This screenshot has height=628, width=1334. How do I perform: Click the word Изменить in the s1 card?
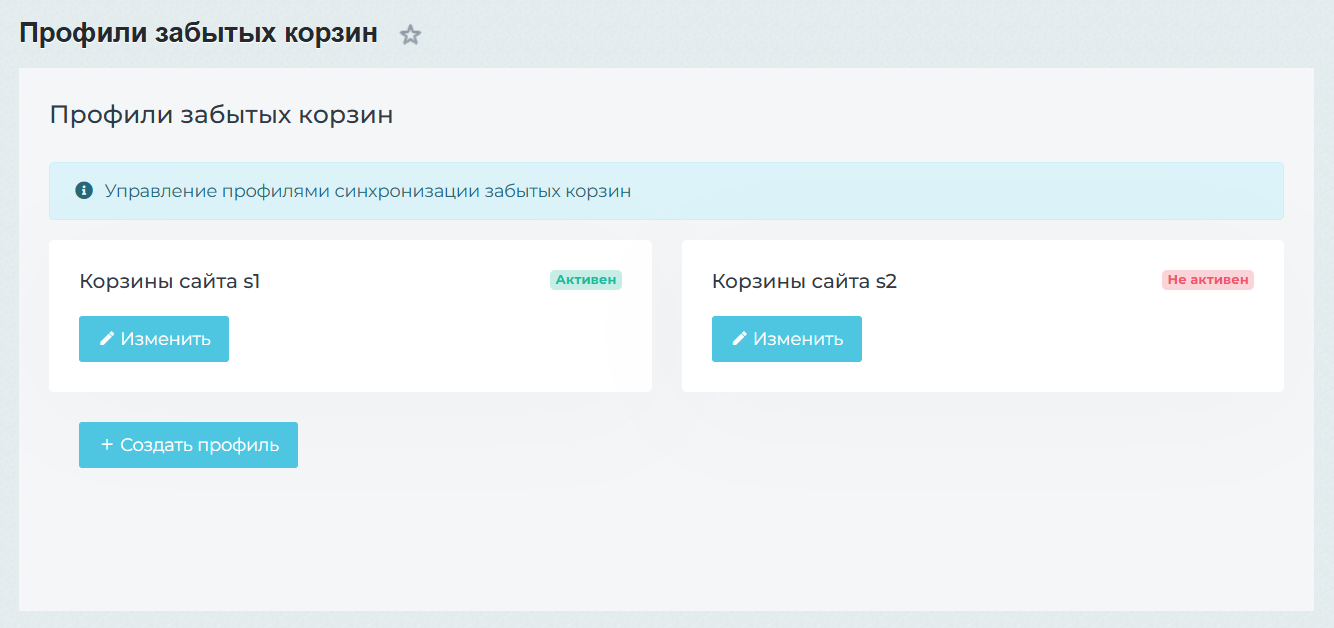coord(165,339)
